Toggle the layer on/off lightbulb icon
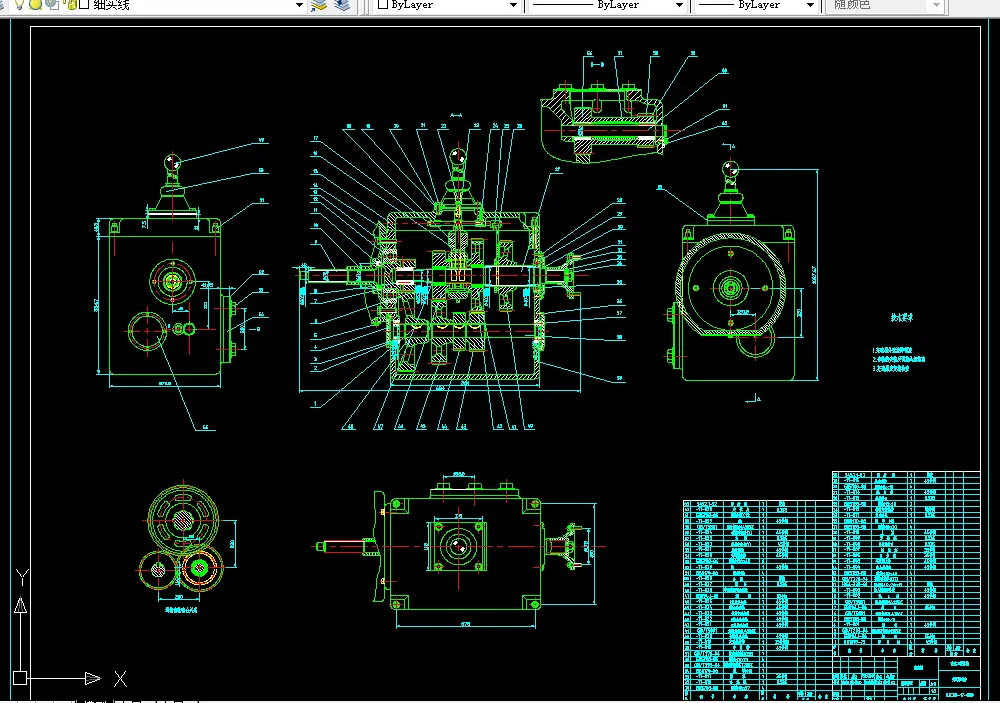The width and height of the screenshot is (1000, 703). 20,4
